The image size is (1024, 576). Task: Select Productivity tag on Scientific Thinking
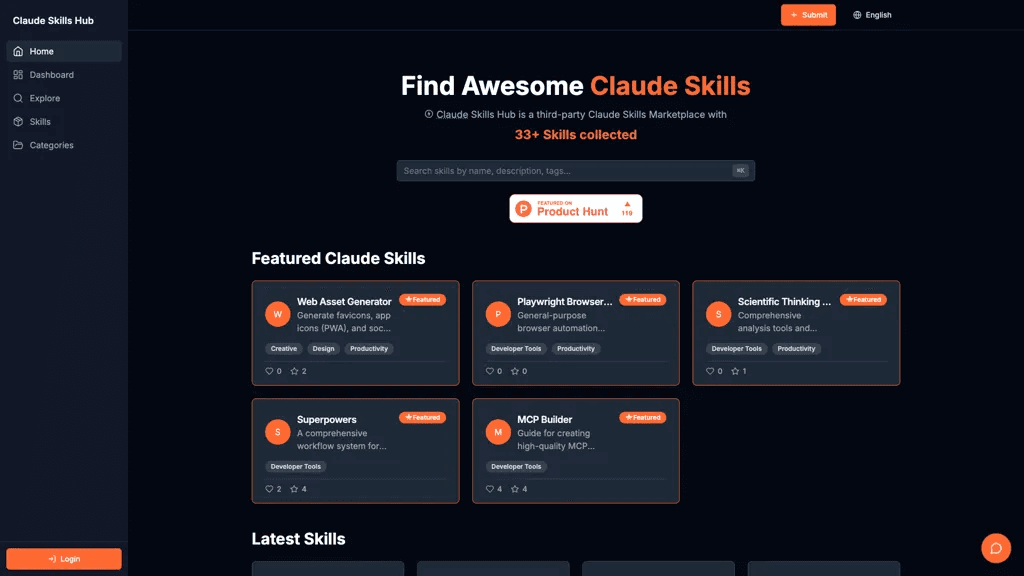tap(796, 349)
